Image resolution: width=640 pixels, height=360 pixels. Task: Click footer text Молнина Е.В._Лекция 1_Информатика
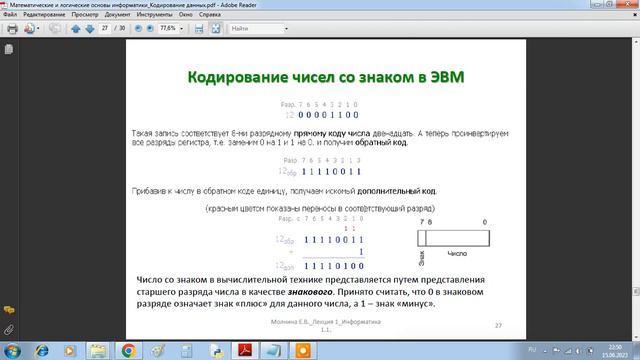pyautogui.click(x=326, y=322)
